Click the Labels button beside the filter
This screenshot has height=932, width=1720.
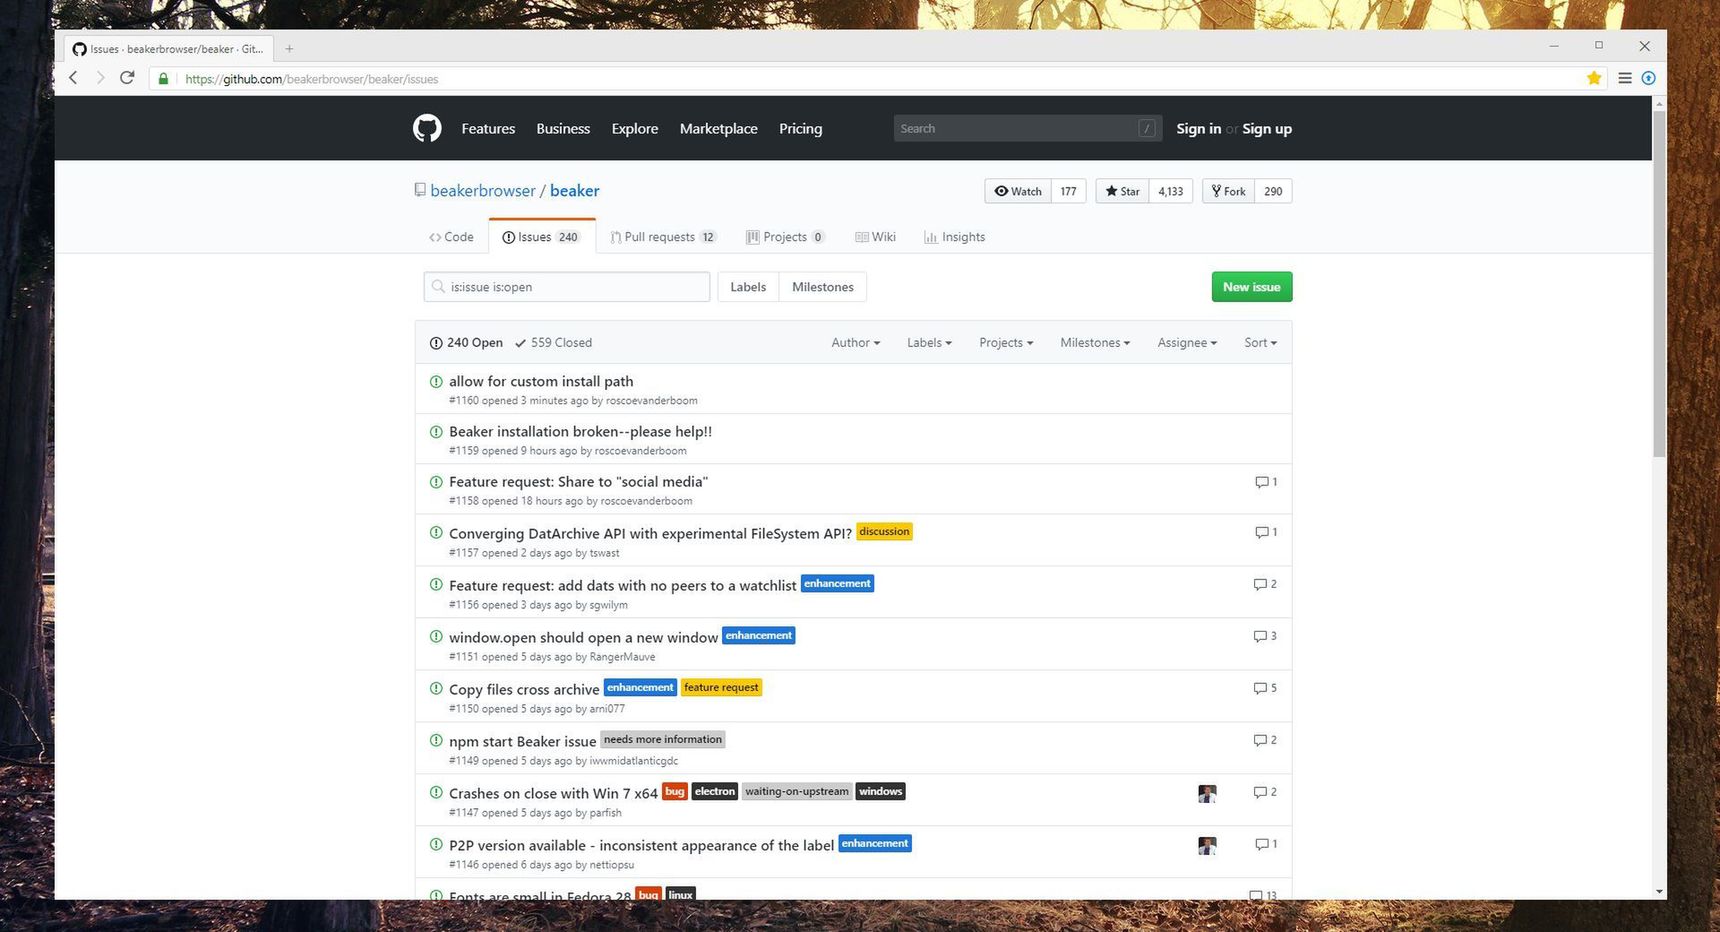click(x=748, y=287)
